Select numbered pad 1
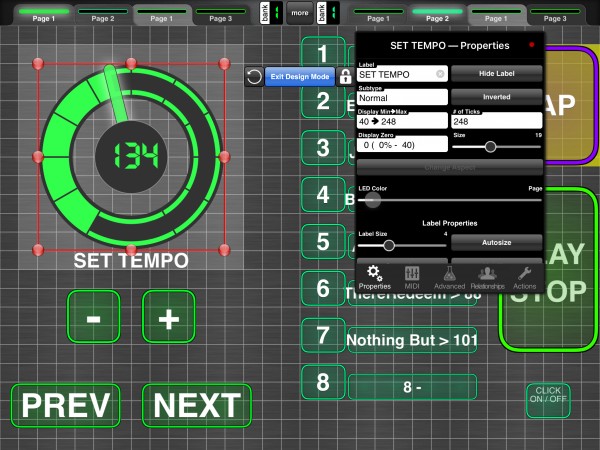Viewport: 600px width, 450px height. pyautogui.click(x=323, y=54)
